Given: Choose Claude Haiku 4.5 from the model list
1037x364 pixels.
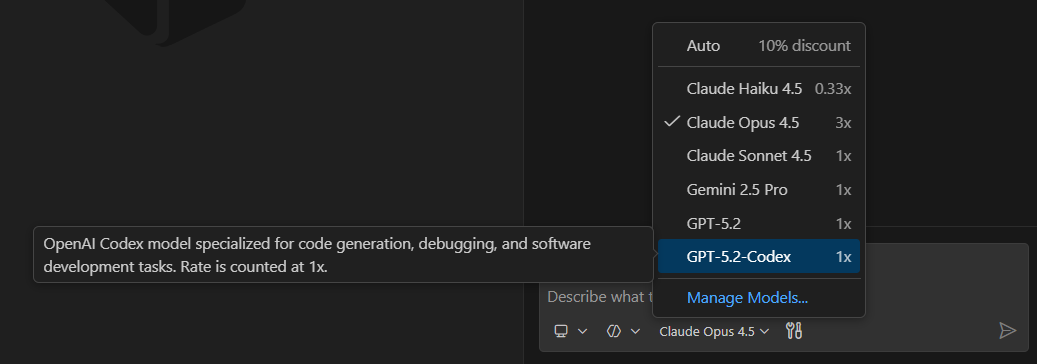Looking at the screenshot, I should tap(759, 89).
